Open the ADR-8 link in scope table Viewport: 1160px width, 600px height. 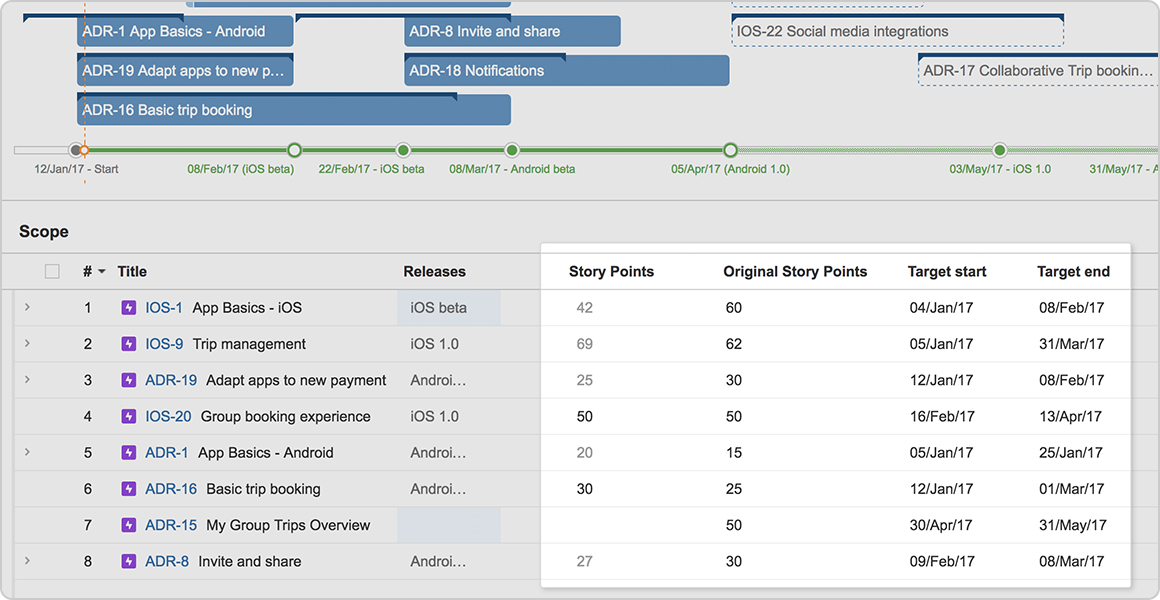tap(166, 562)
